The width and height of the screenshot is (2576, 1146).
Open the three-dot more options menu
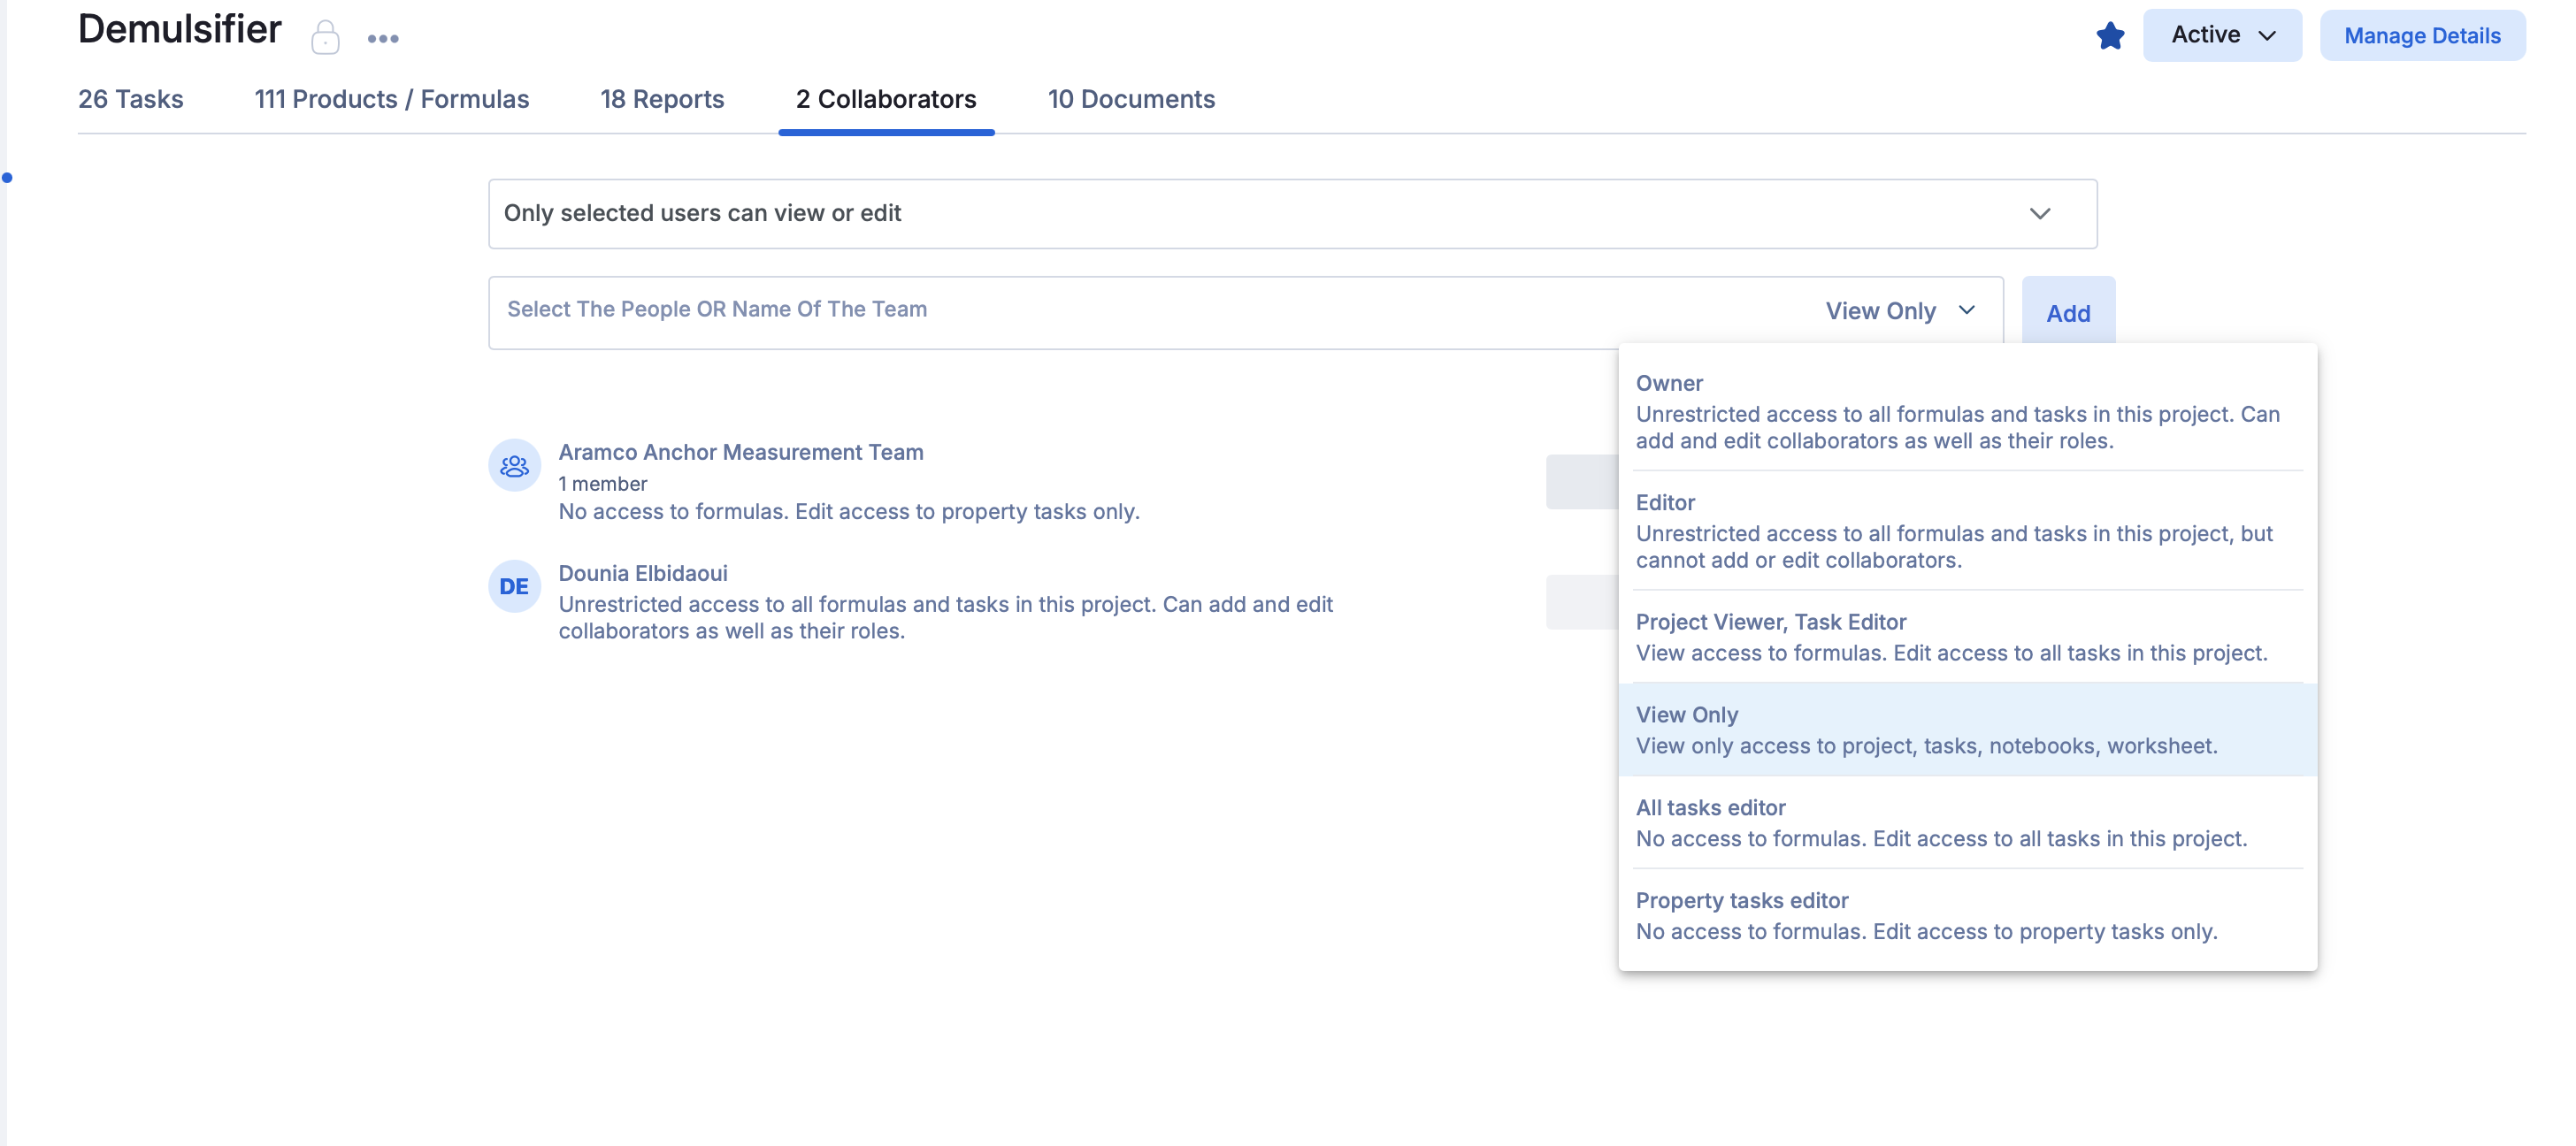[383, 39]
